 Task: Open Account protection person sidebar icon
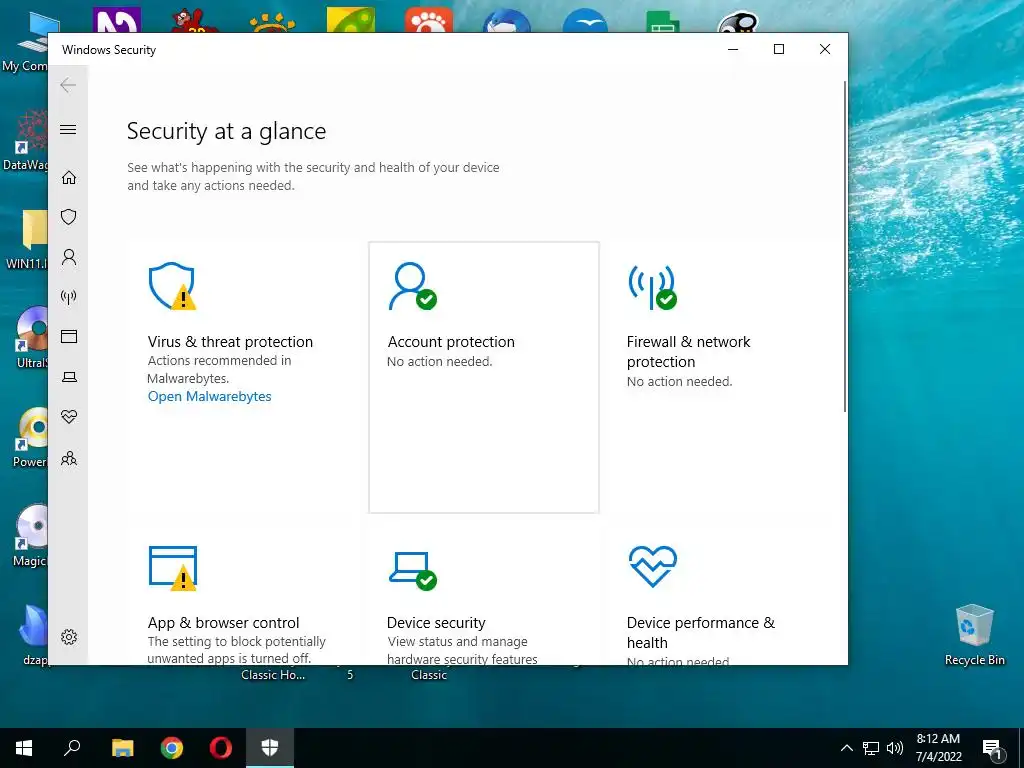(69, 257)
